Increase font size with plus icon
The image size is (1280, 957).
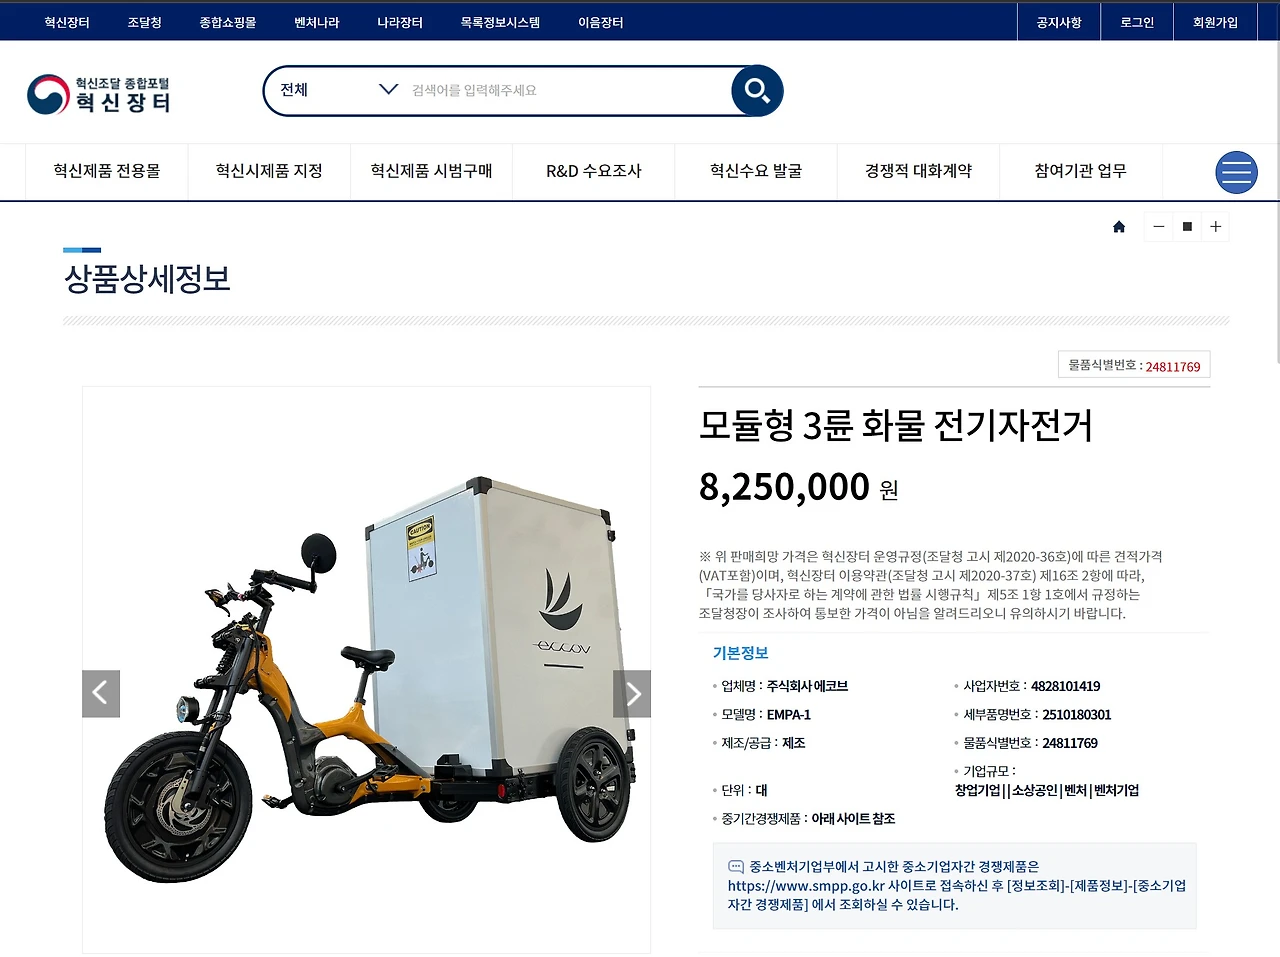(1215, 227)
